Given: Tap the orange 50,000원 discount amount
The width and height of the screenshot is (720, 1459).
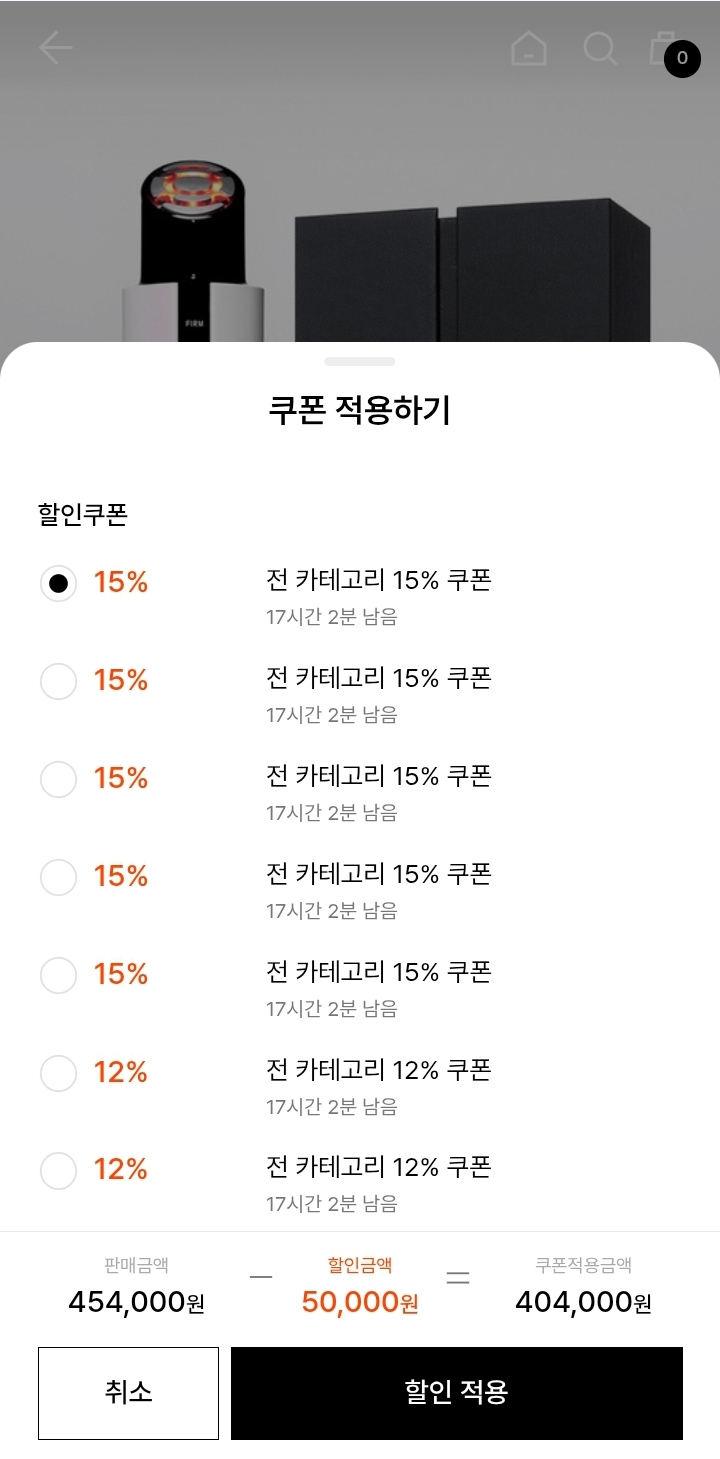Looking at the screenshot, I should click(360, 1302).
